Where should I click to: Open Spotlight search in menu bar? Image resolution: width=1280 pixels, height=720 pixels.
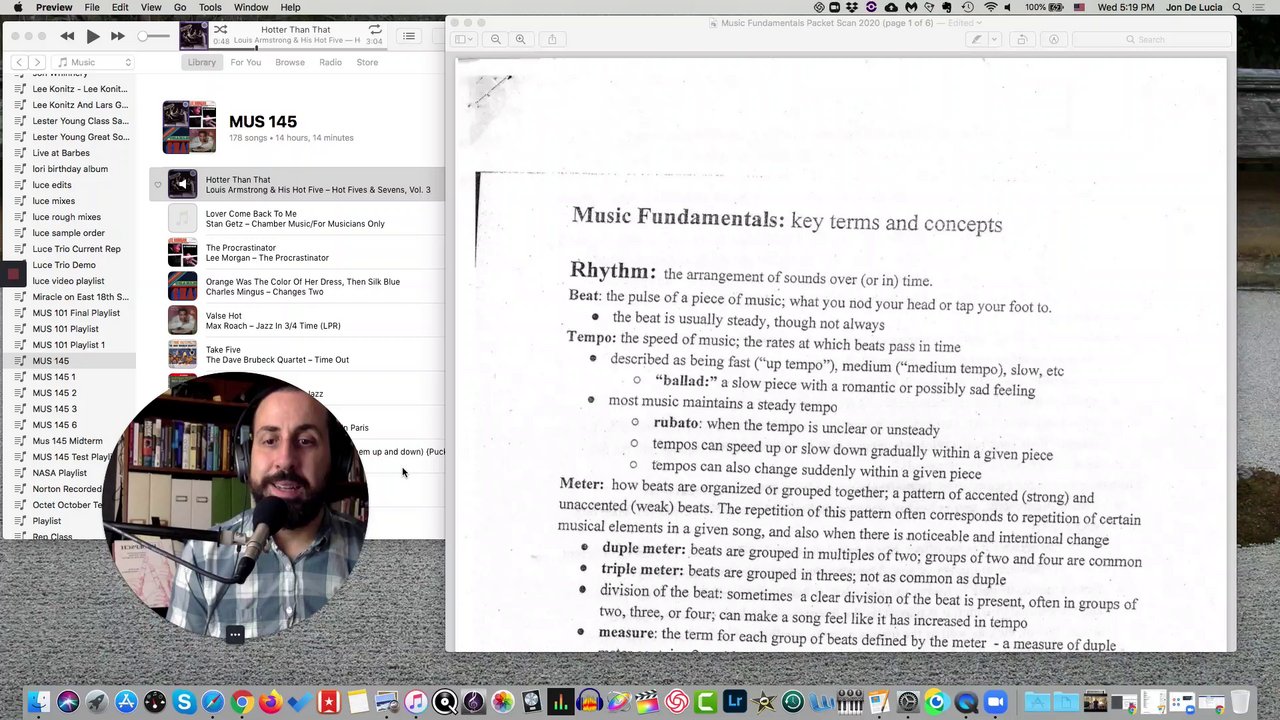(1235, 7)
